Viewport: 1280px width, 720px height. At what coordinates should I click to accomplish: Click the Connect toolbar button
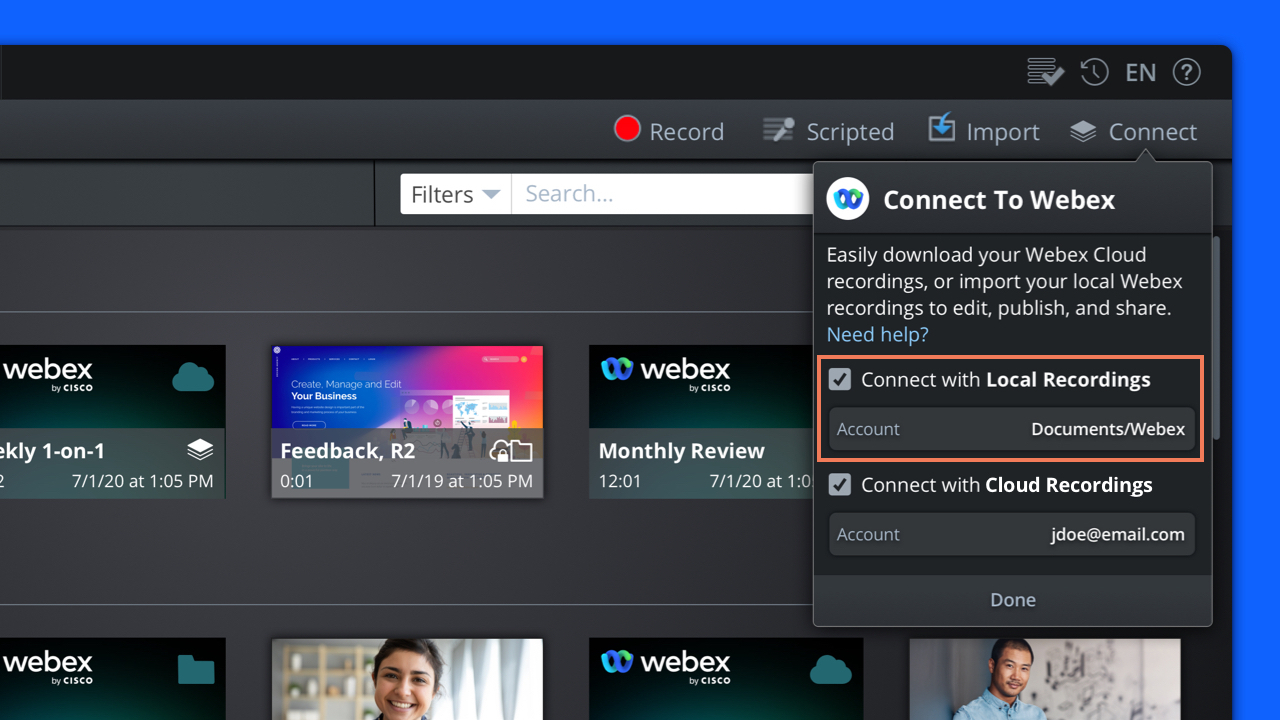click(x=1133, y=131)
